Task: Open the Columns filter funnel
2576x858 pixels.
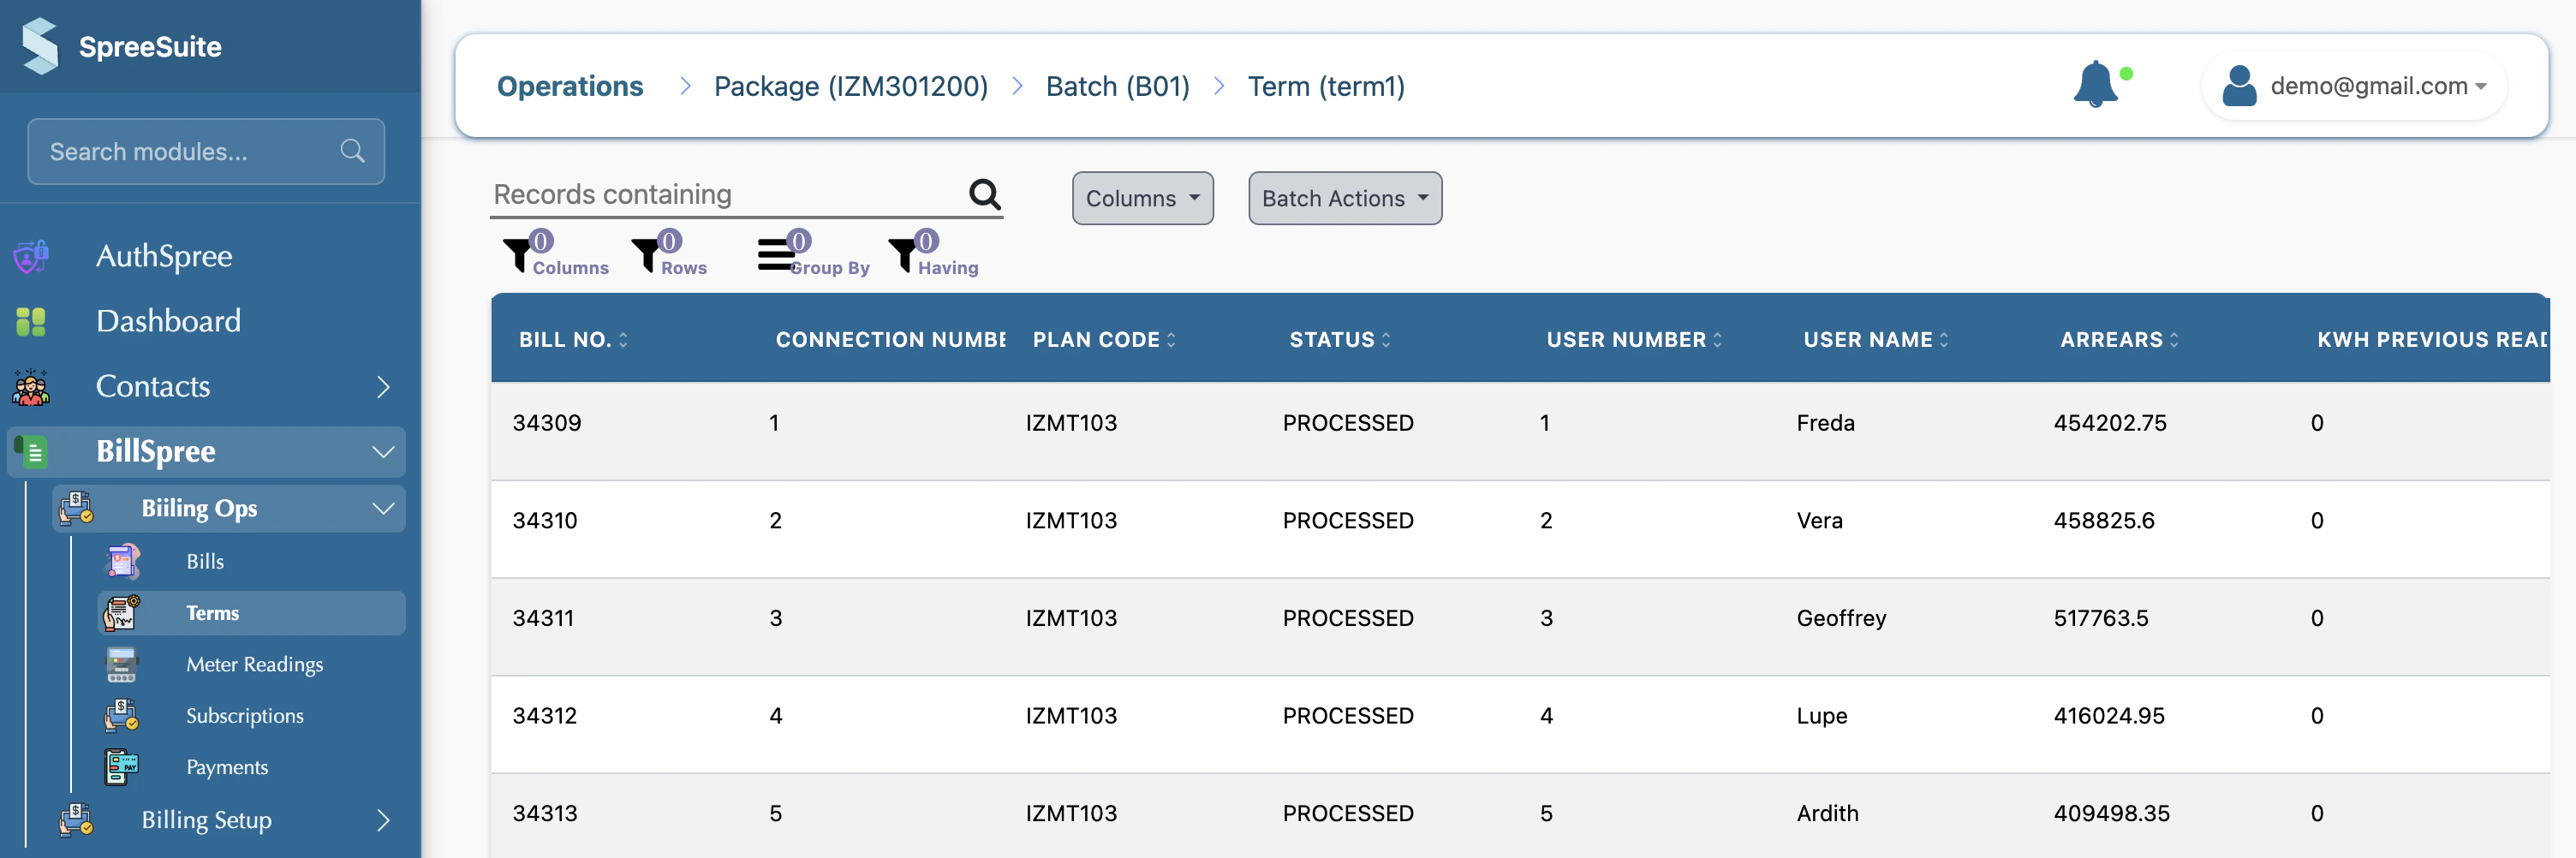Action: pyautogui.click(x=518, y=256)
